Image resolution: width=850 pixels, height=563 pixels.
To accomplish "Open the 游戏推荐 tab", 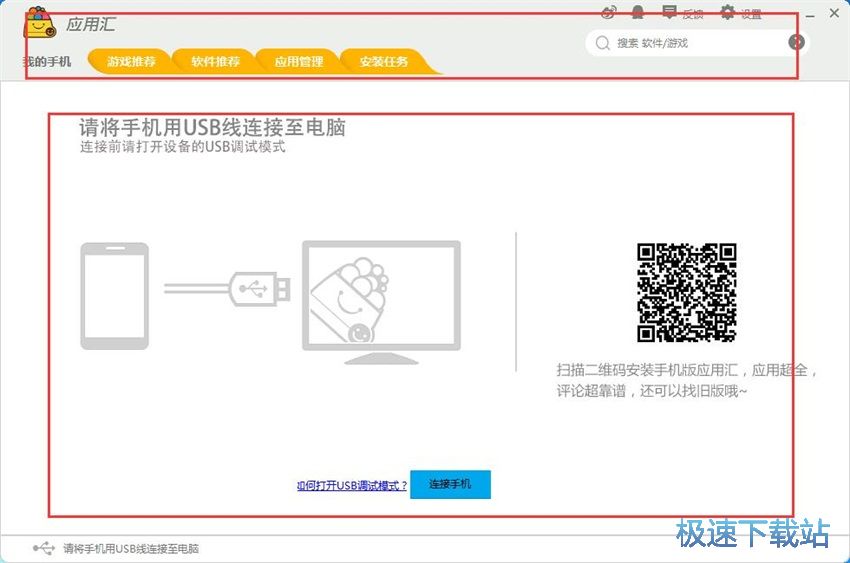I will [x=131, y=61].
